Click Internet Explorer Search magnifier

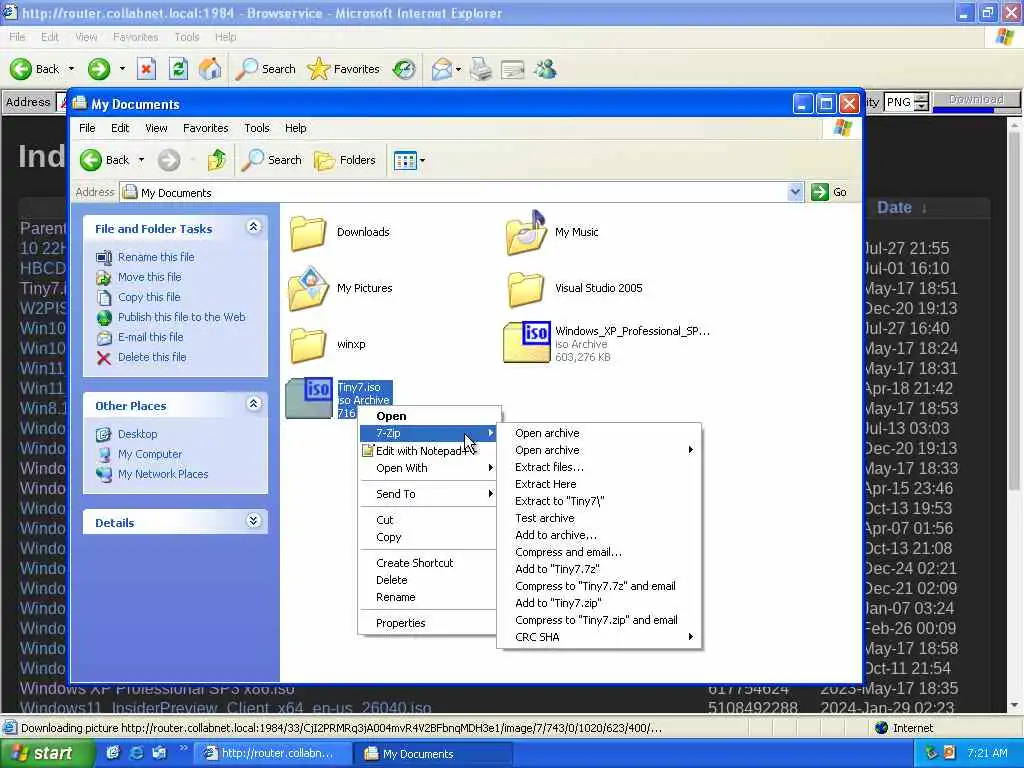click(247, 69)
